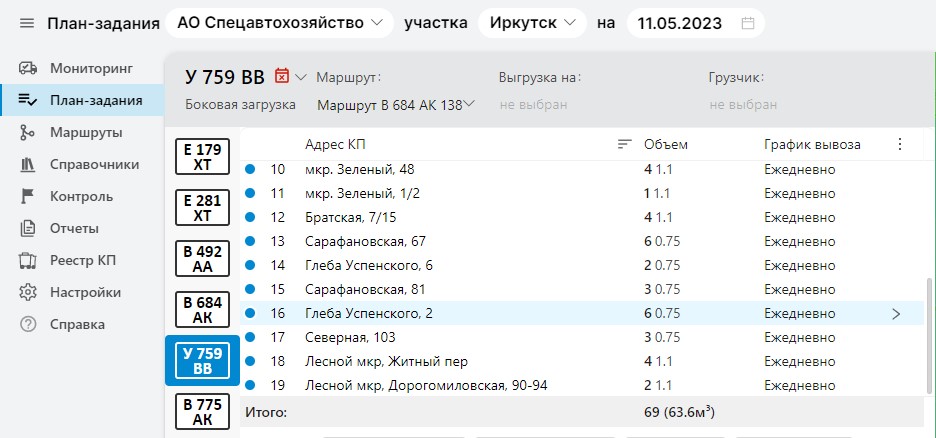Click the Мониторинг truck icon

pyautogui.click(x=28, y=68)
